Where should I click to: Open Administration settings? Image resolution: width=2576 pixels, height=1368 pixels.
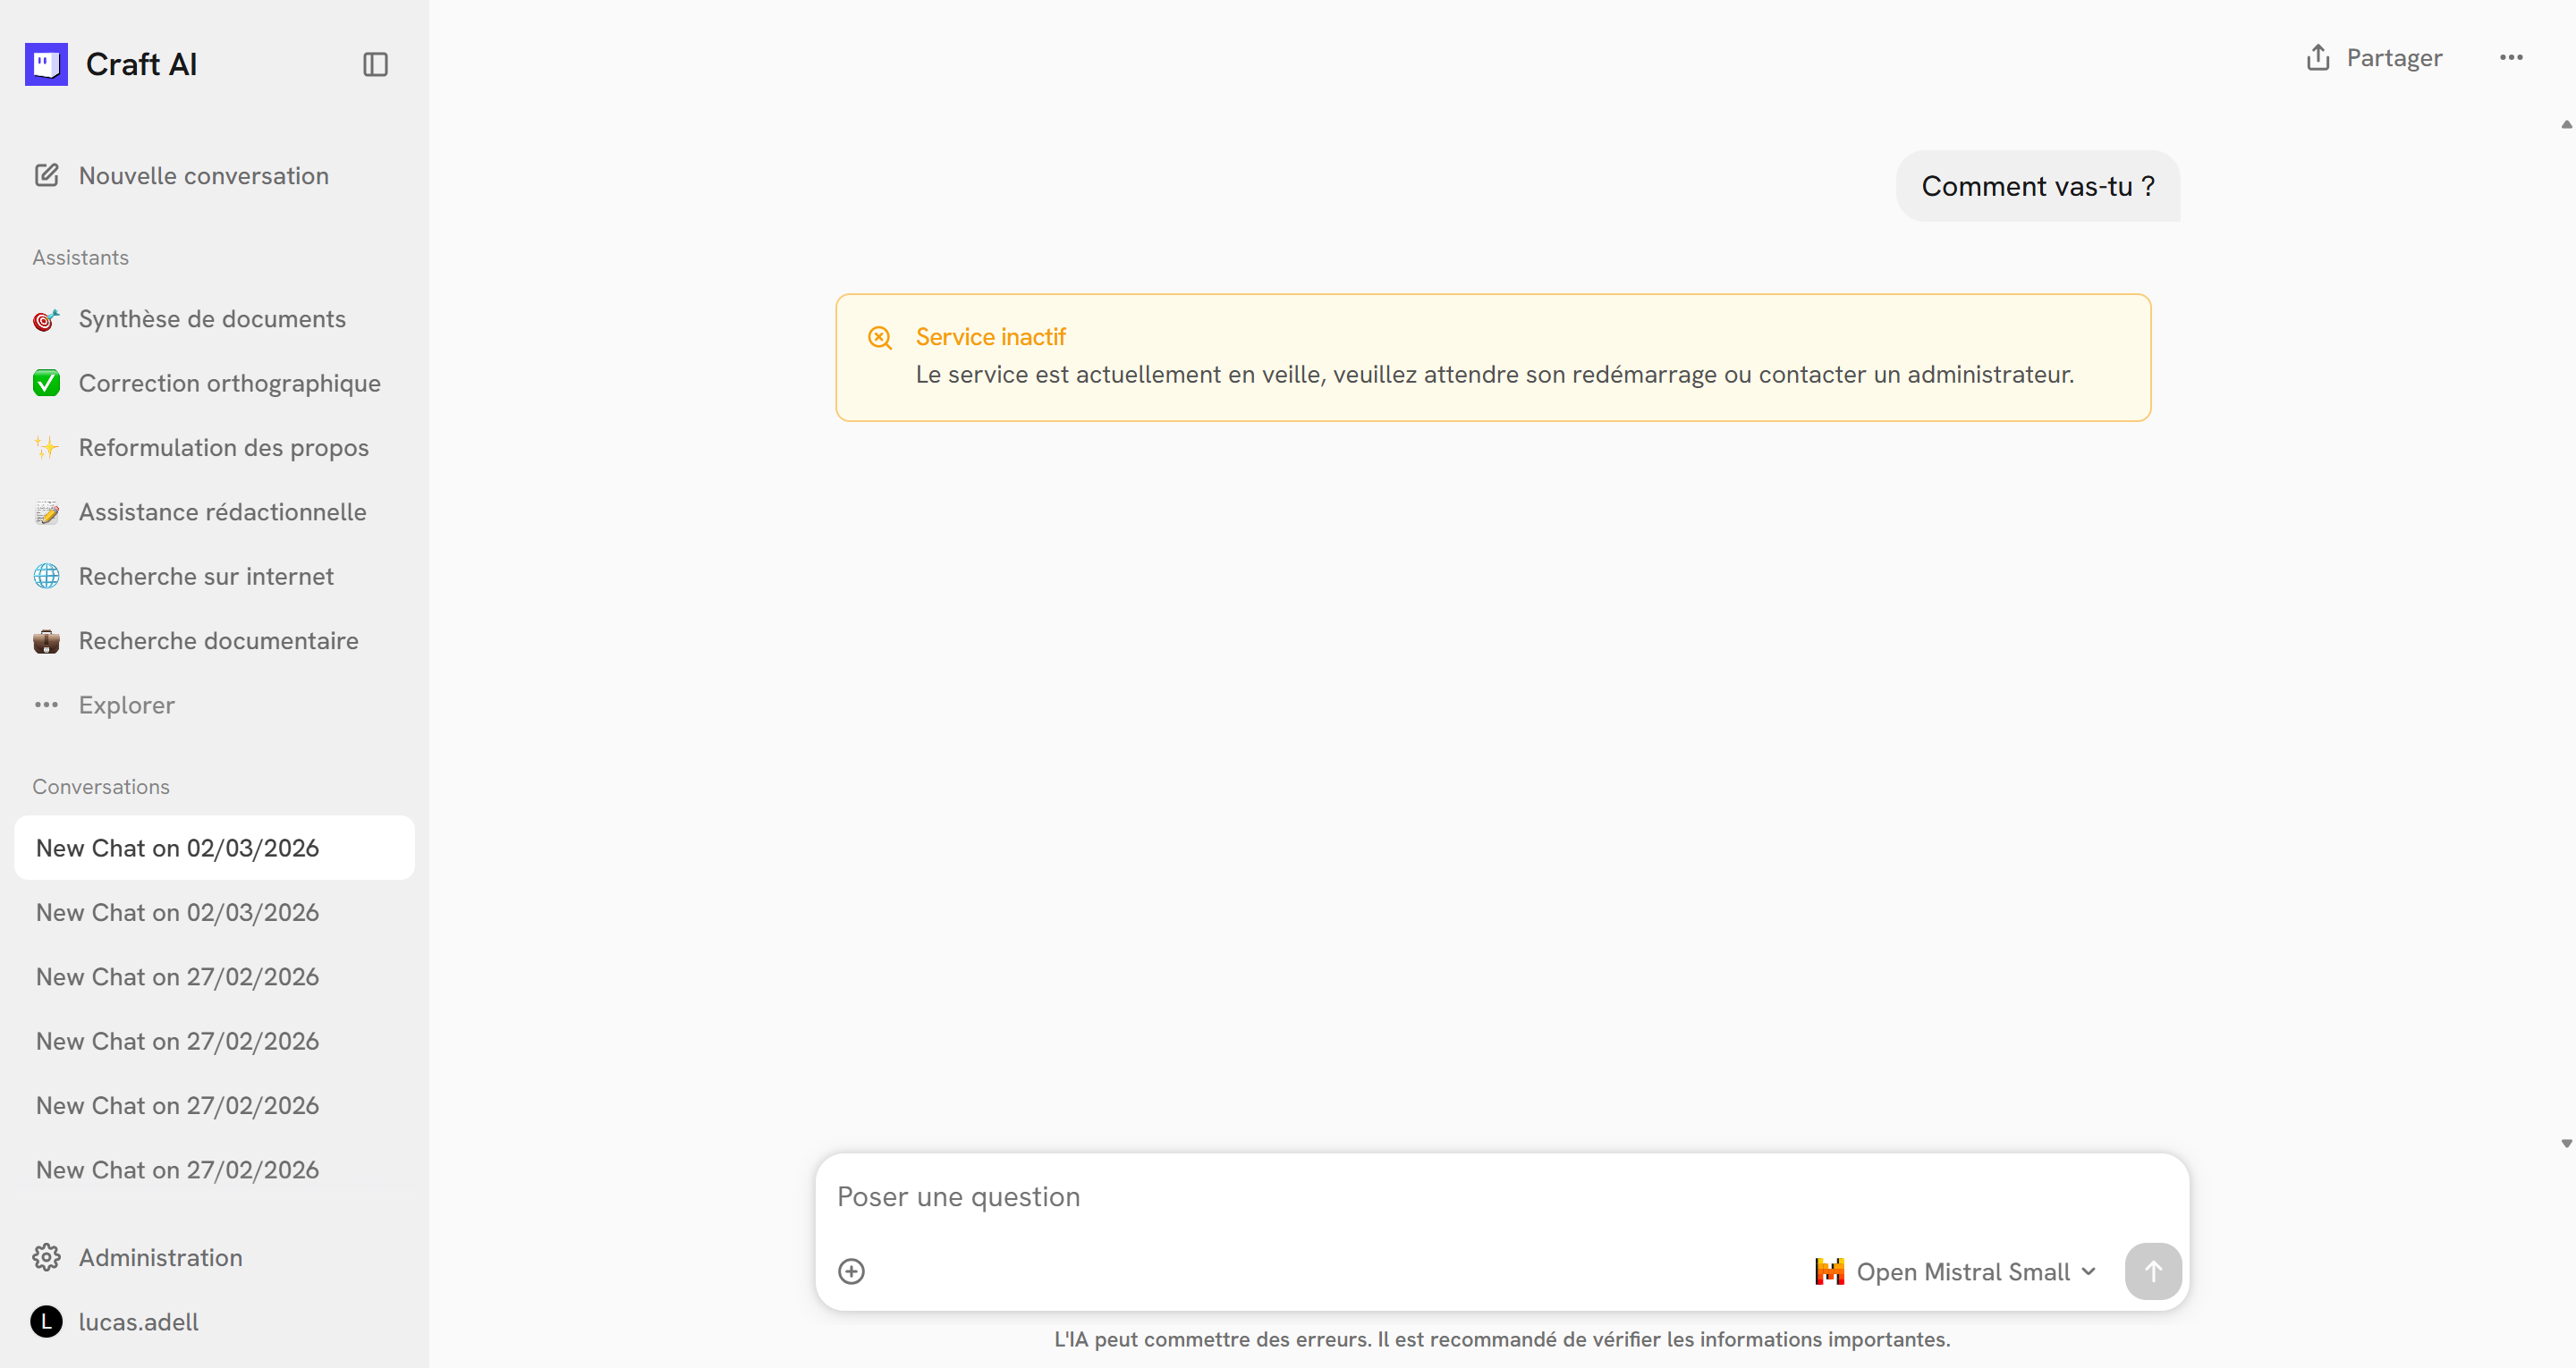tap(160, 1258)
